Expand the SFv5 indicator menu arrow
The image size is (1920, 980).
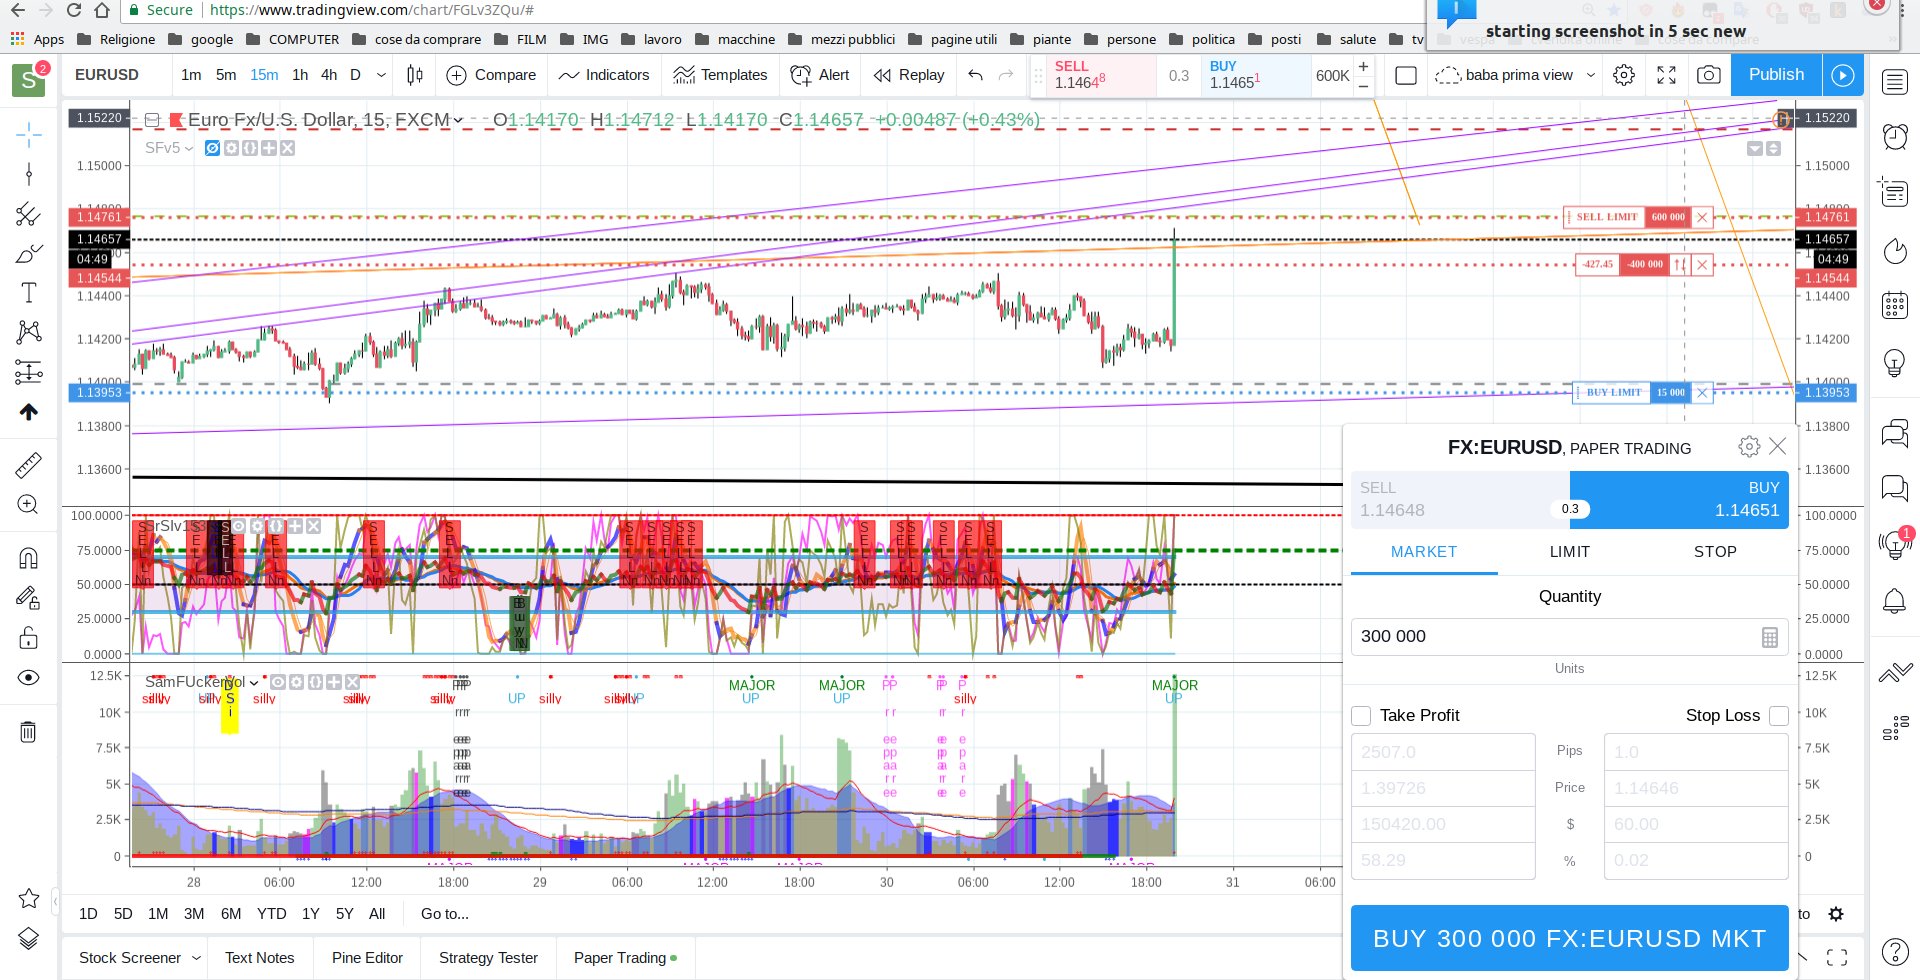click(x=189, y=148)
